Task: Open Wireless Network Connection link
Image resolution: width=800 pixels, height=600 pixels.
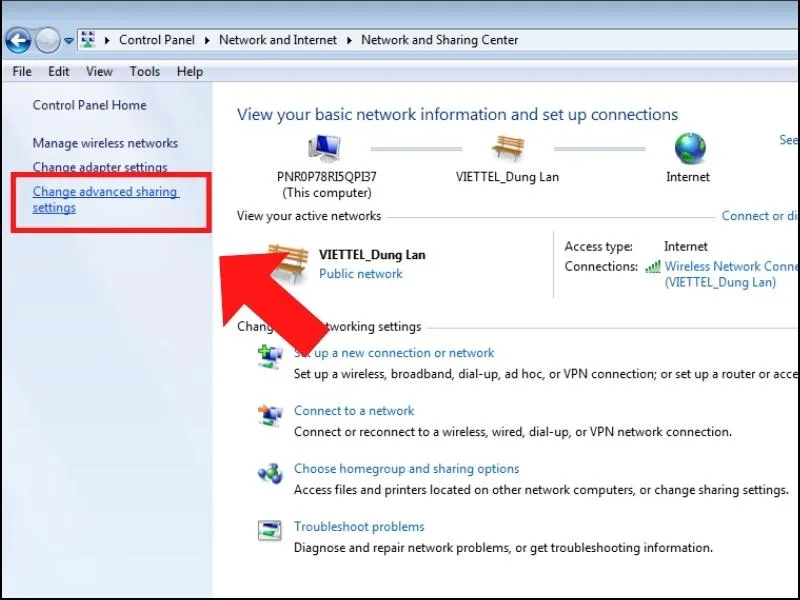Action: [x=729, y=267]
